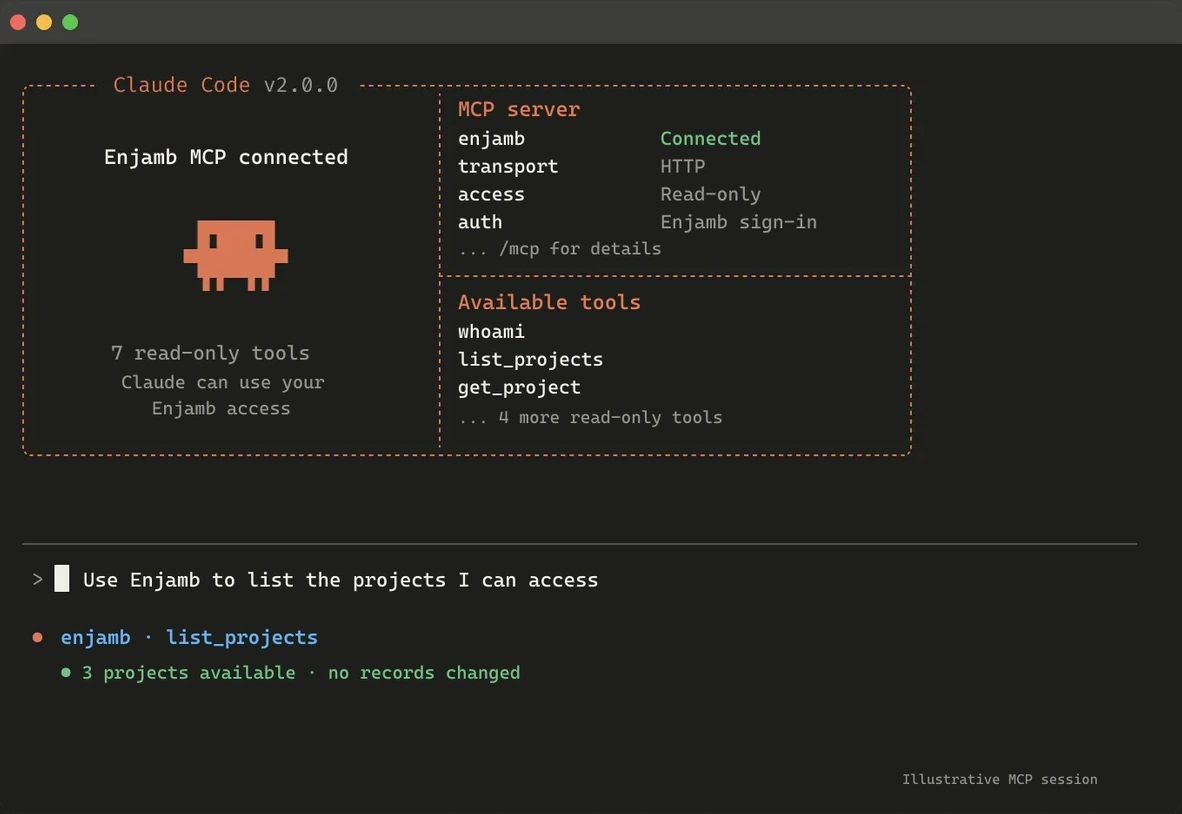Click the 'Illustrative MCP session' caption

(1000, 779)
